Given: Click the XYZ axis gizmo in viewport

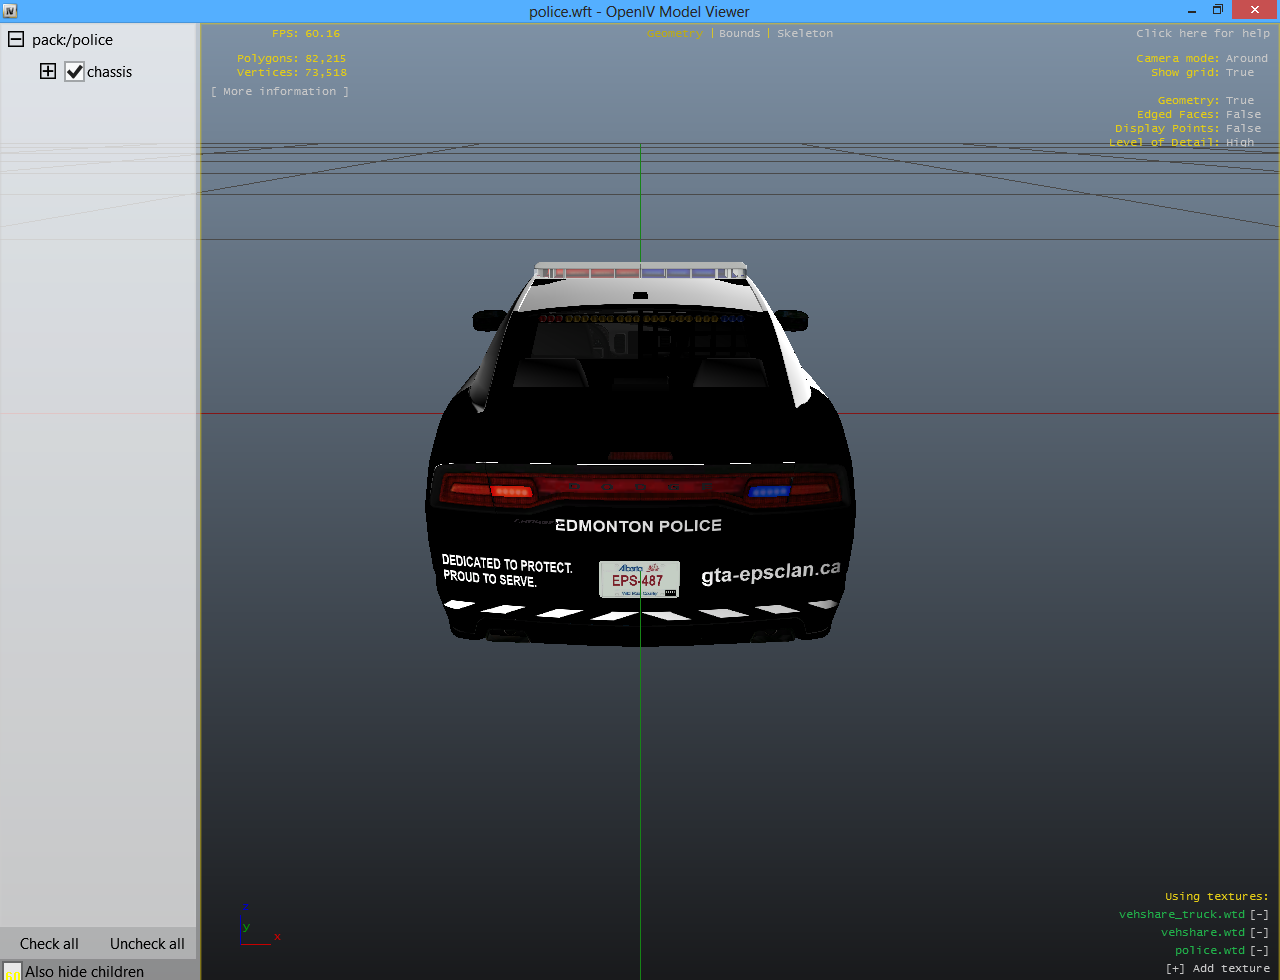Looking at the screenshot, I should (x=250, y=930).
